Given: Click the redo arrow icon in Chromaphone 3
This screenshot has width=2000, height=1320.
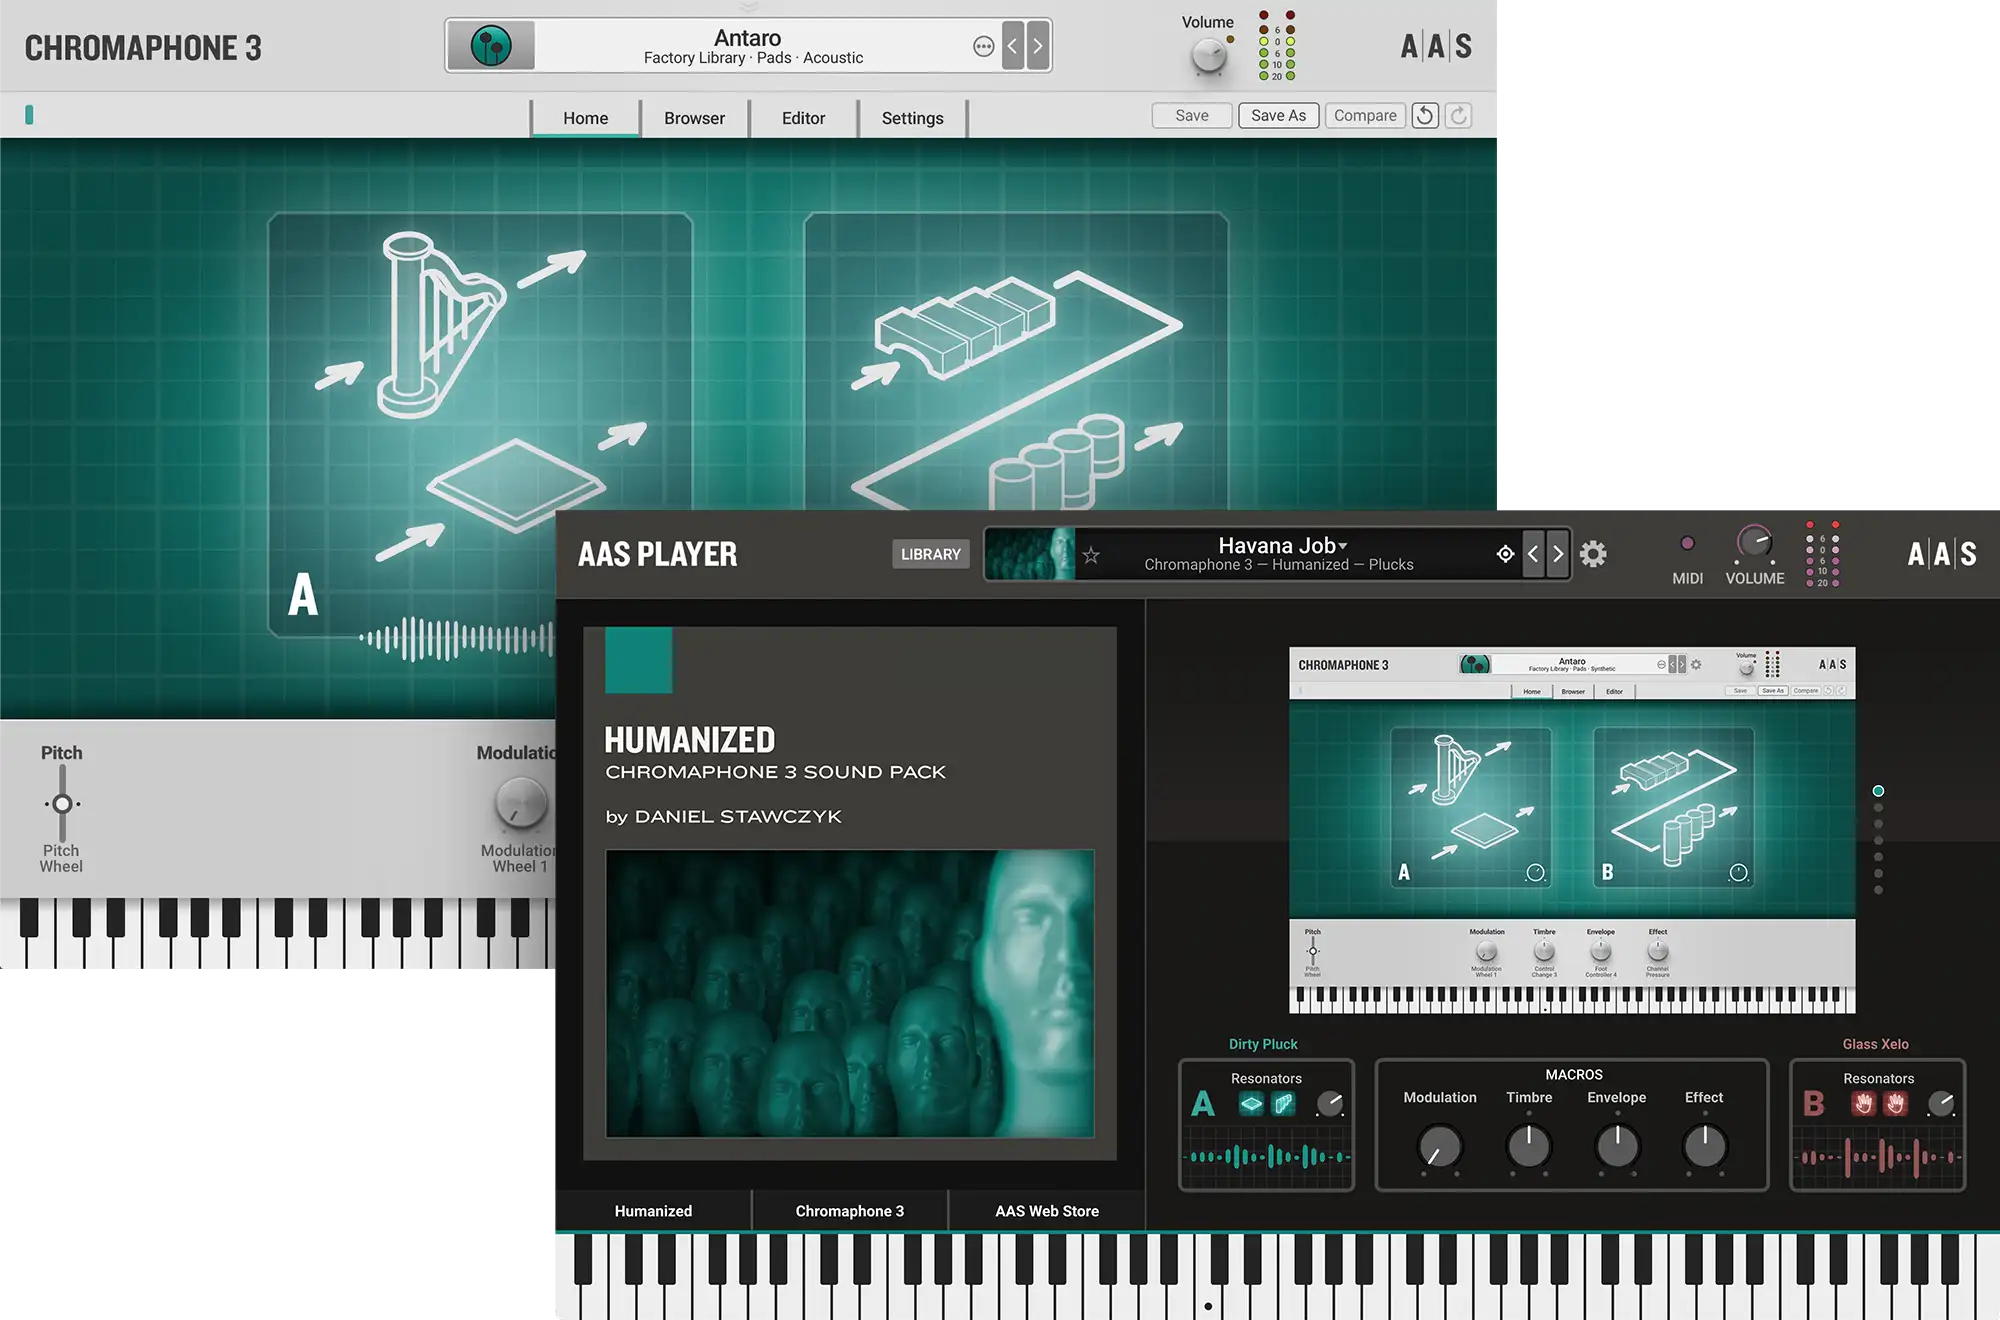Looking at the screenshot, I should point(1459,116).
